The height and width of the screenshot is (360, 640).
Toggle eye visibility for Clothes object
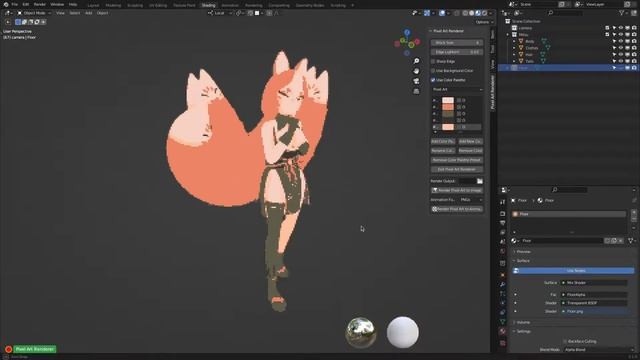click(621, 48)
